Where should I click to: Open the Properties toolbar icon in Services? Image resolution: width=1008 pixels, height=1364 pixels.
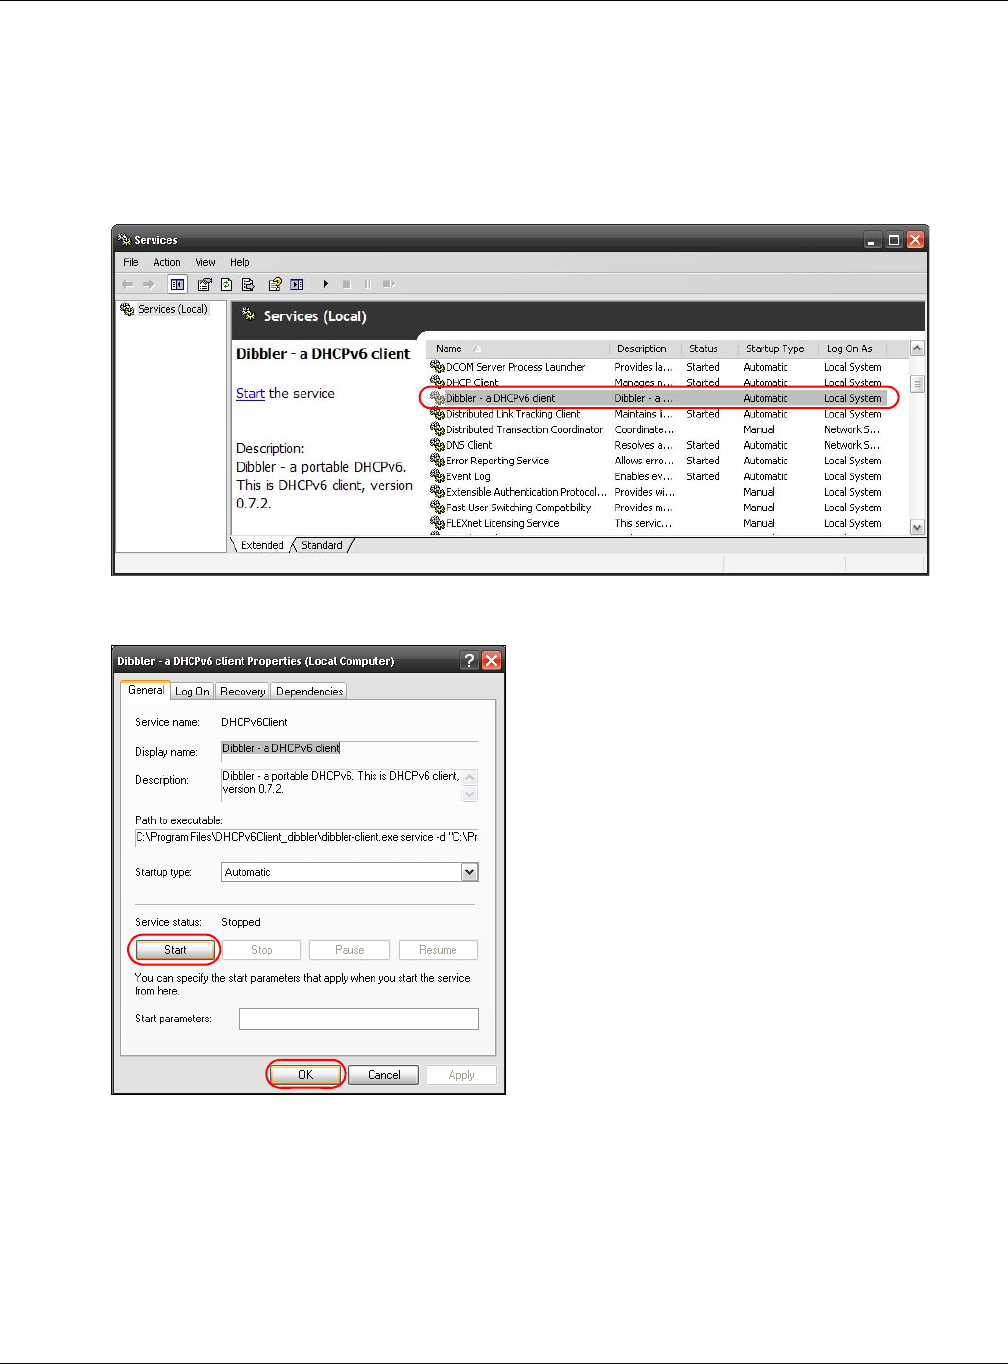click(x=205, y=284)
